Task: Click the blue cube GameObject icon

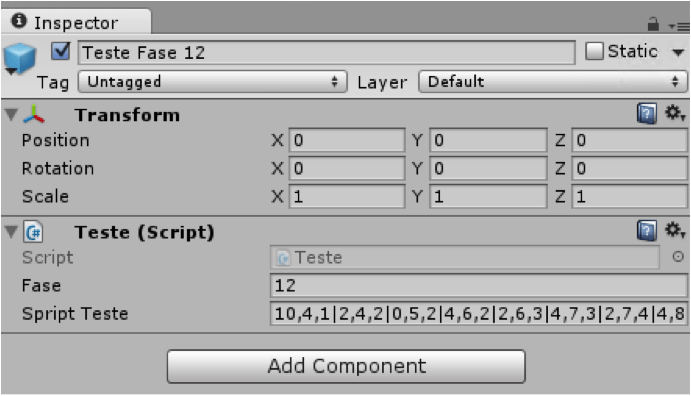Action: coord(19,58)
